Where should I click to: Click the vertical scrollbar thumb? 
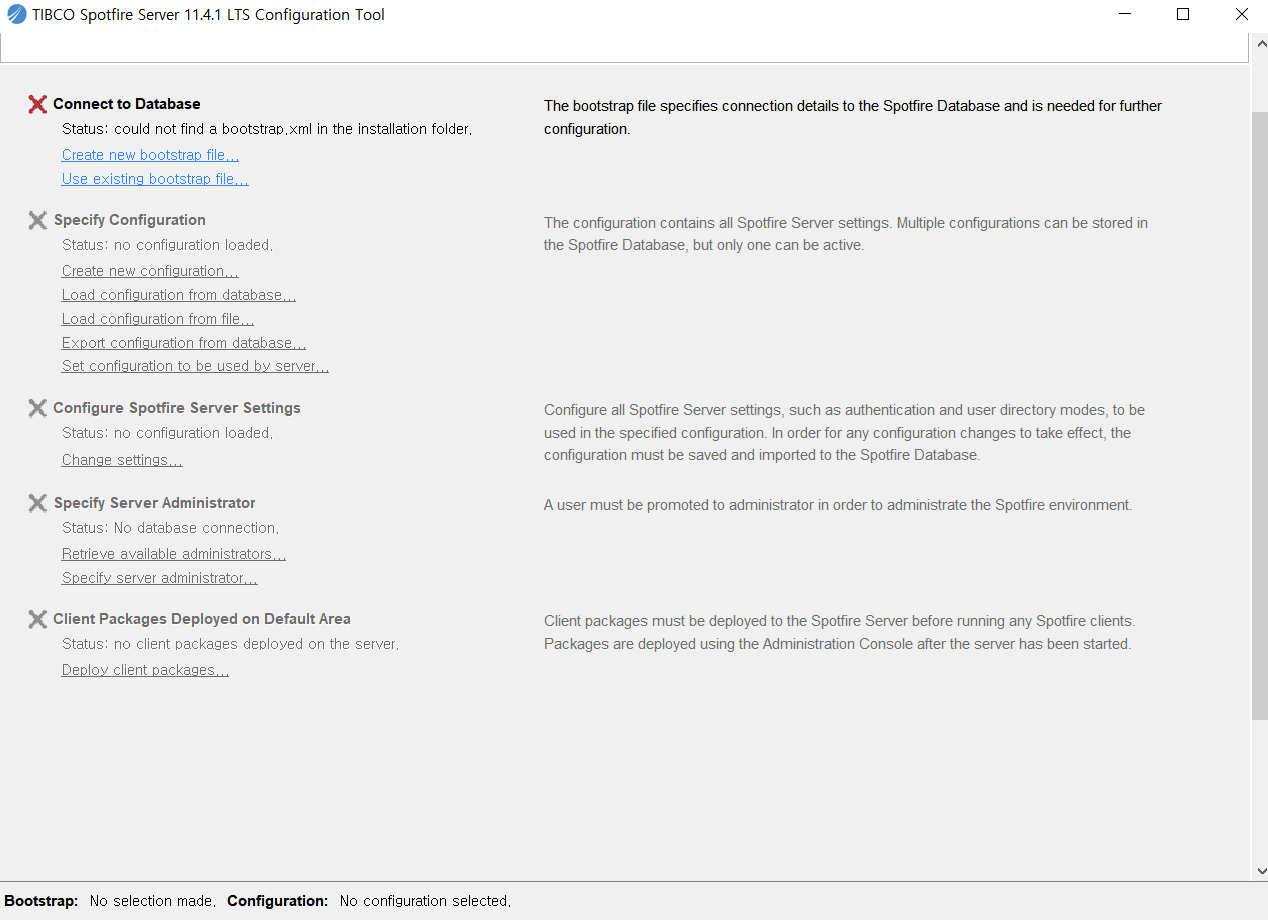1259,415
